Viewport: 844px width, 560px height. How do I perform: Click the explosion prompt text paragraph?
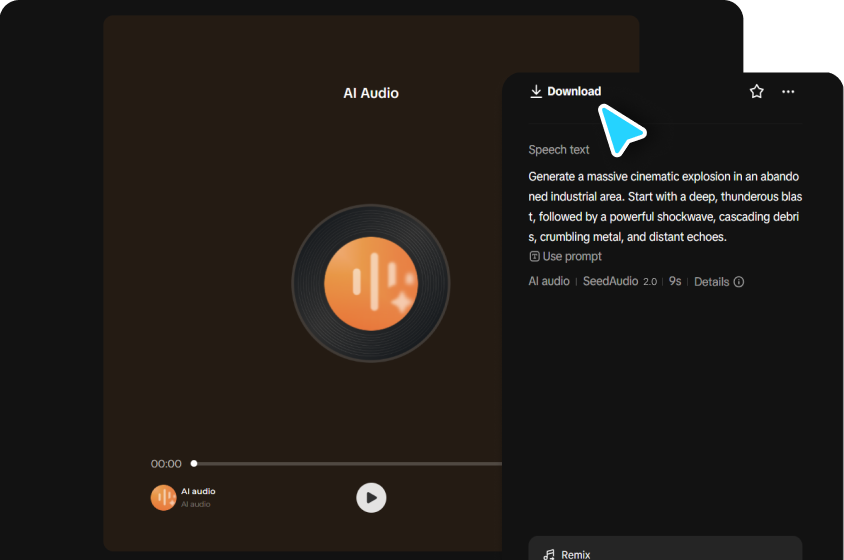(665, 207)
